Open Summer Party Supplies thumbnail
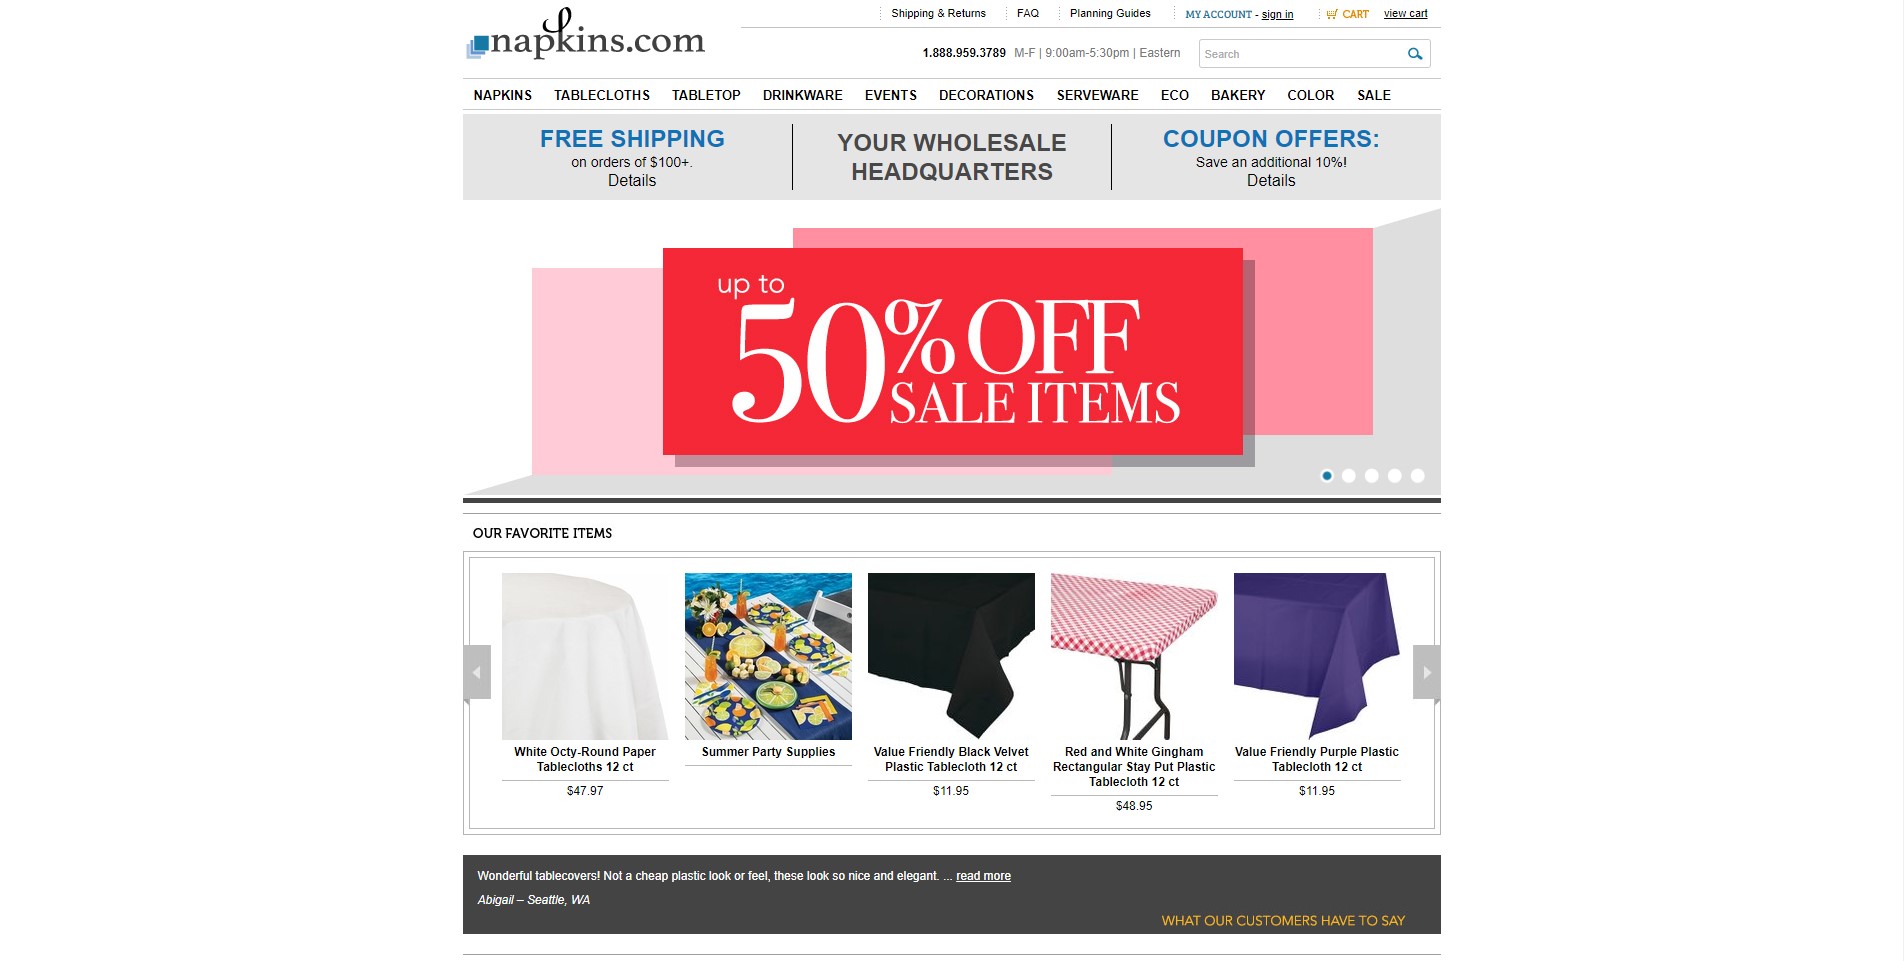The width and height of the screenshot is (1904, 961). 768,656
